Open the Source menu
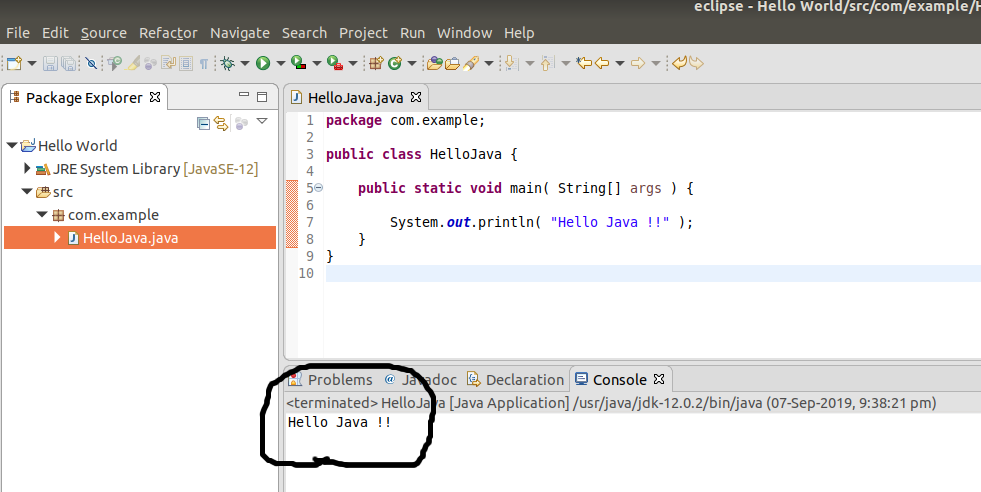The height and width of the screenshot is (492, 981). click(x=104, y=33)
